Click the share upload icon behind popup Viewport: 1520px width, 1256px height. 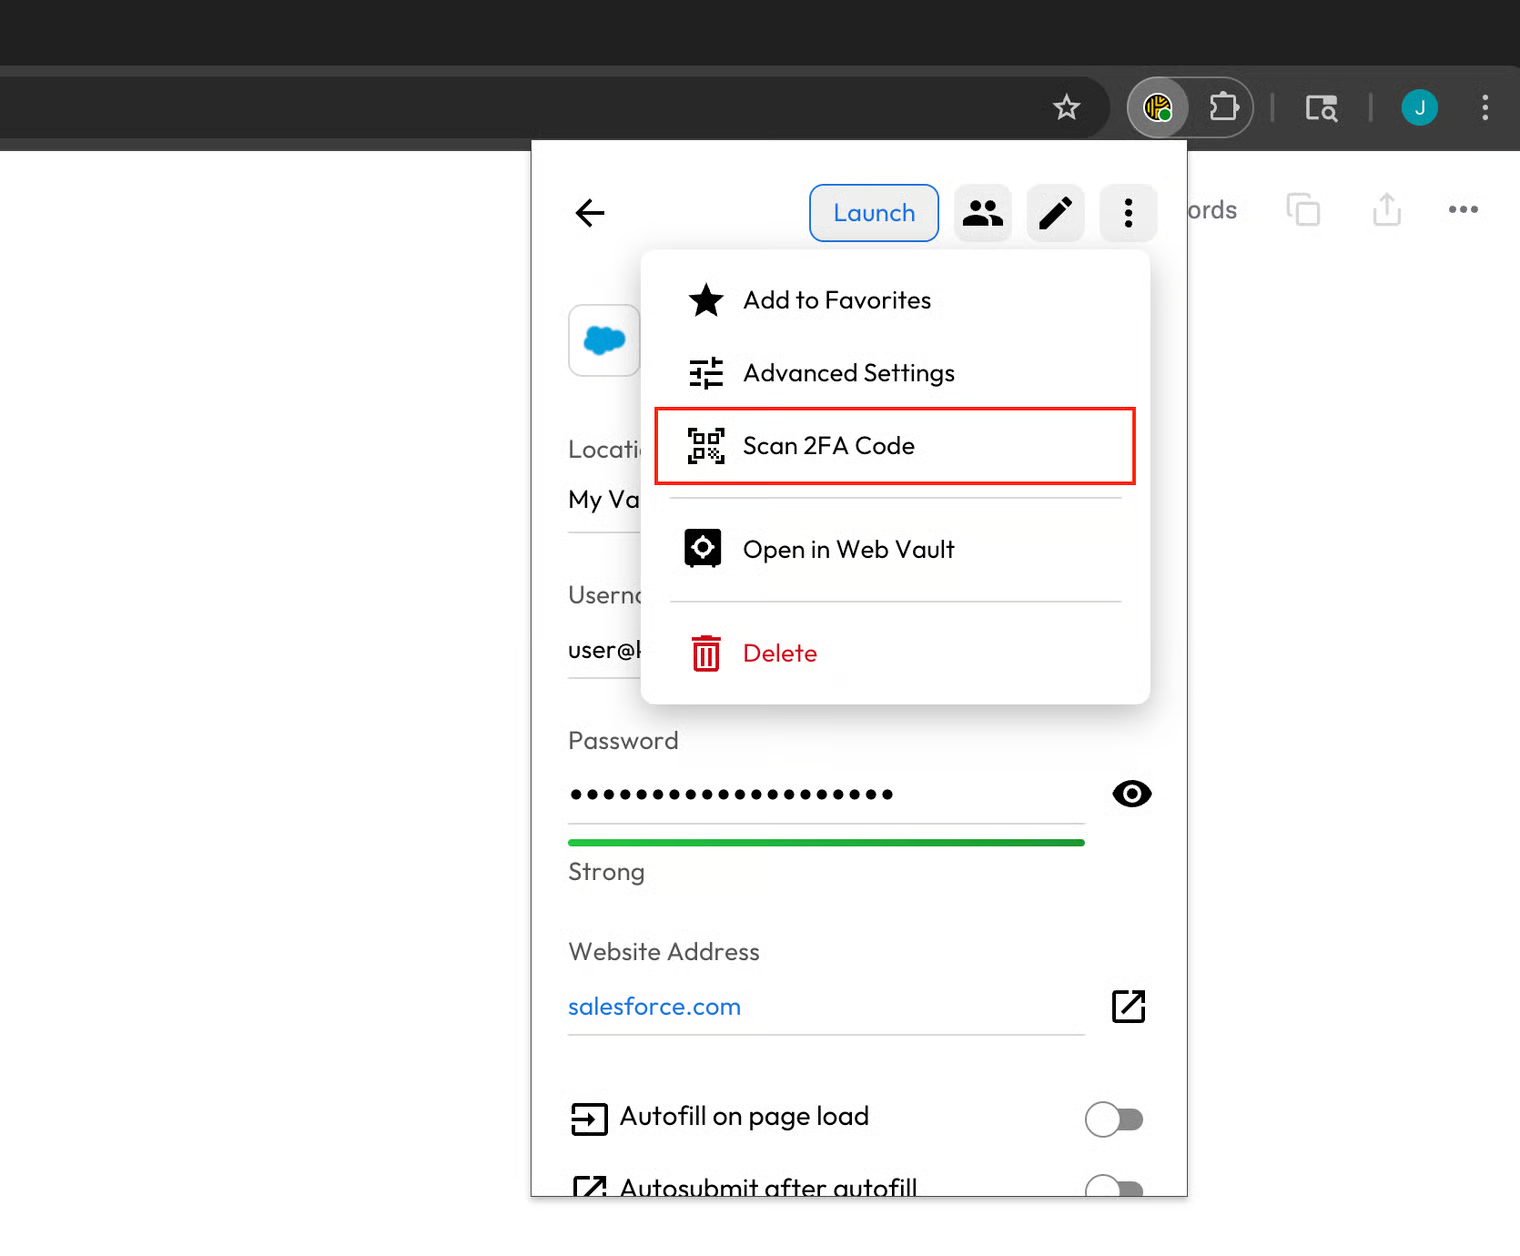point(1386,210)
